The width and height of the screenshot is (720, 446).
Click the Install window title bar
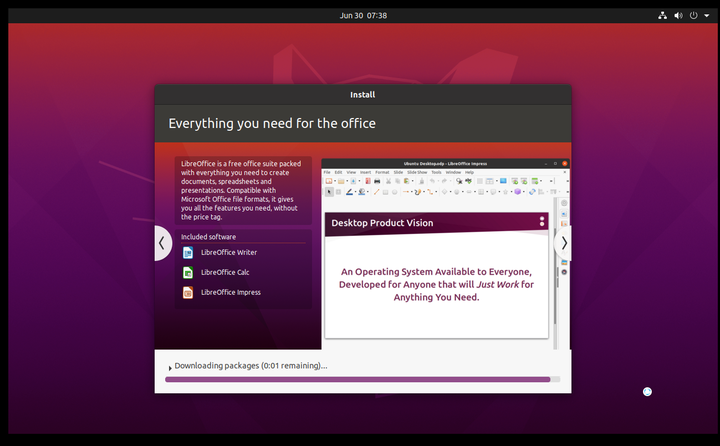tap(363, 95)
